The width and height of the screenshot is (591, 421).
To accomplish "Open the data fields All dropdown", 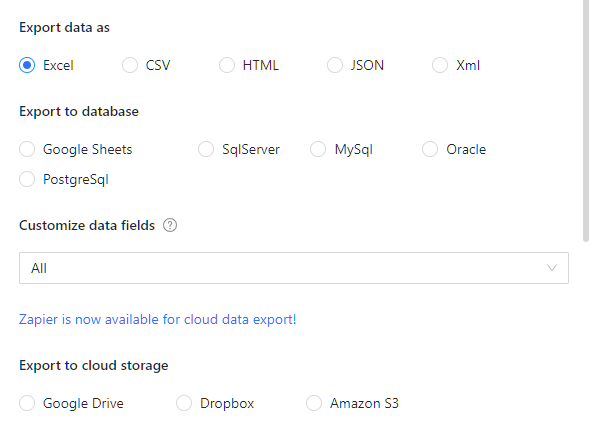I will [x=294, y=268].
